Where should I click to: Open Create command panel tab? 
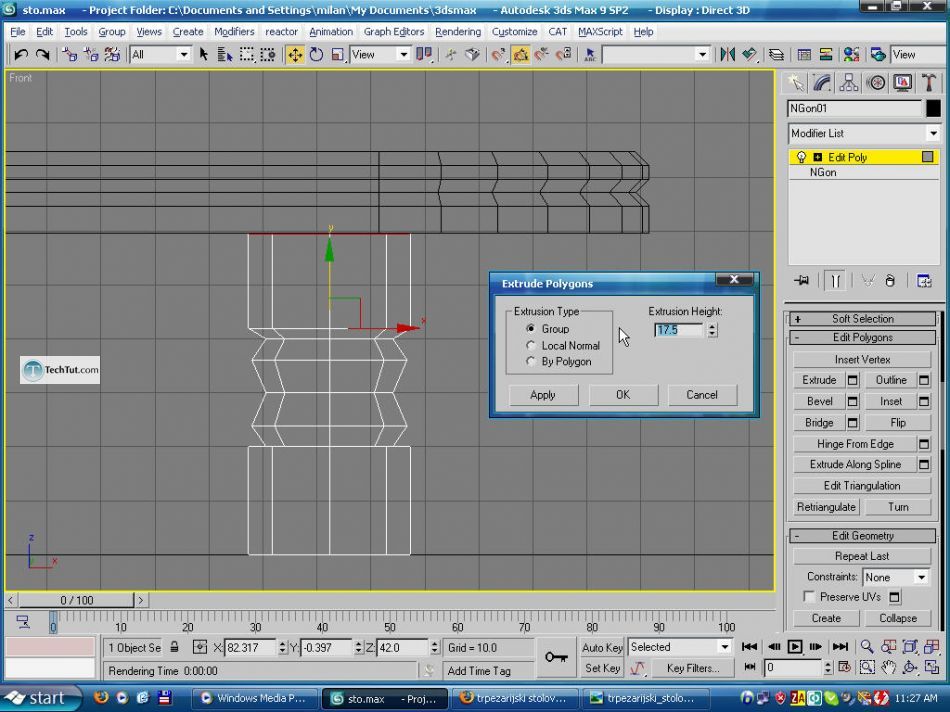796,82
